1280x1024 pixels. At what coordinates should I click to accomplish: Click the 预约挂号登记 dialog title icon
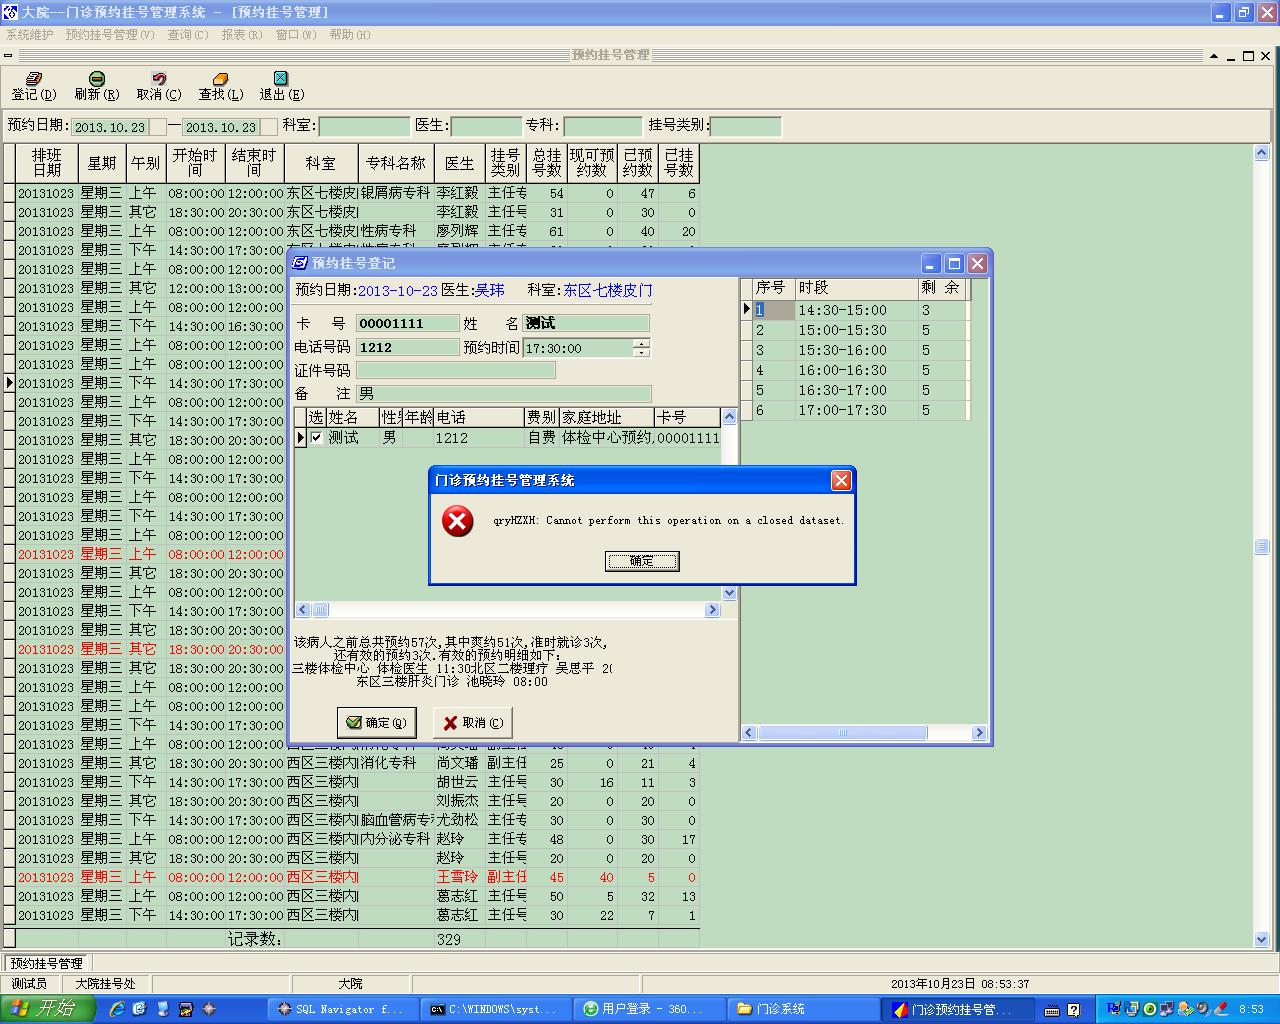coord(300,263)
